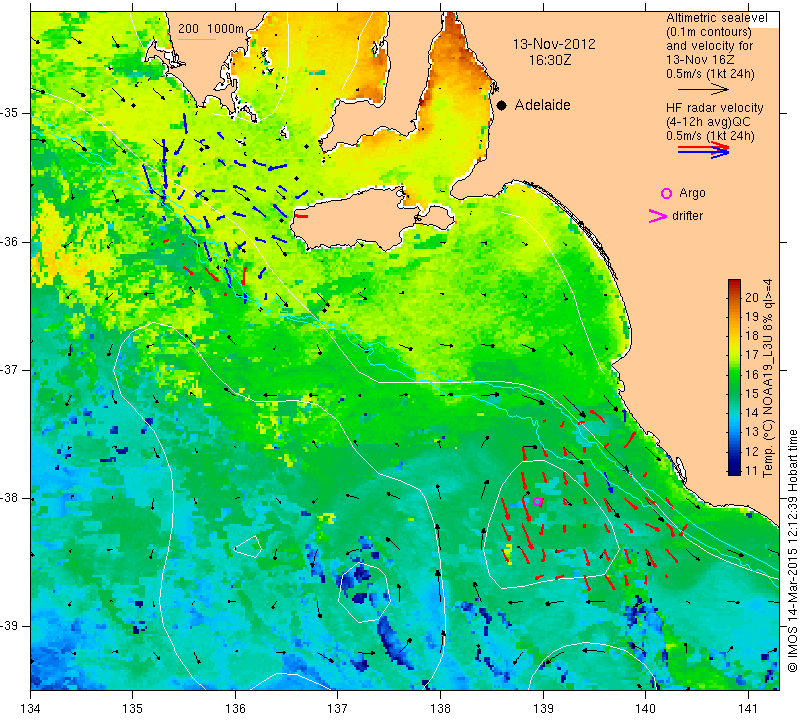Click the 'Argo' legend label
Image resolution: width=800 pixels, height=720 pixels.
tap(692, 193)
